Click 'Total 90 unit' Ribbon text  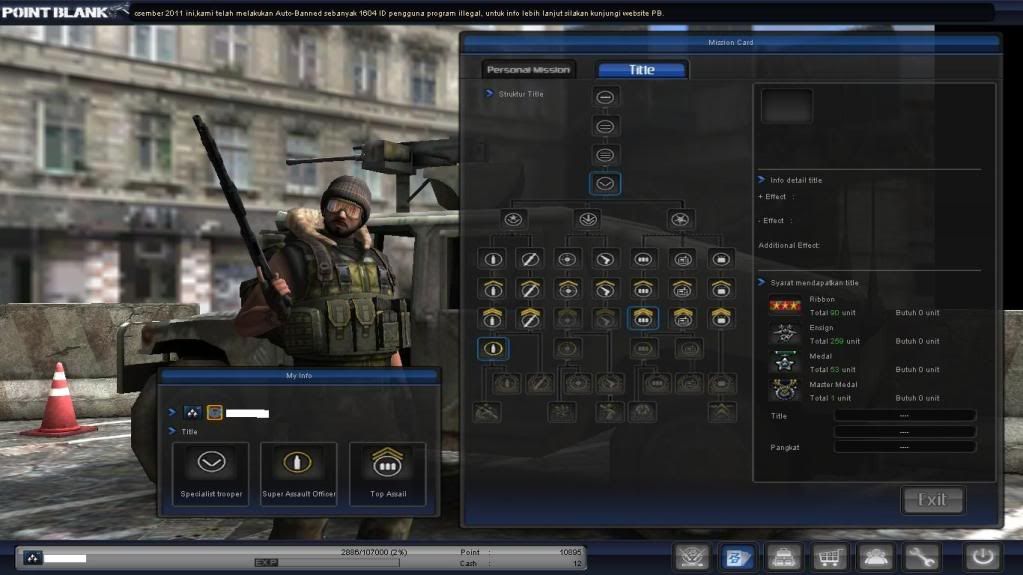coord(832,313)
